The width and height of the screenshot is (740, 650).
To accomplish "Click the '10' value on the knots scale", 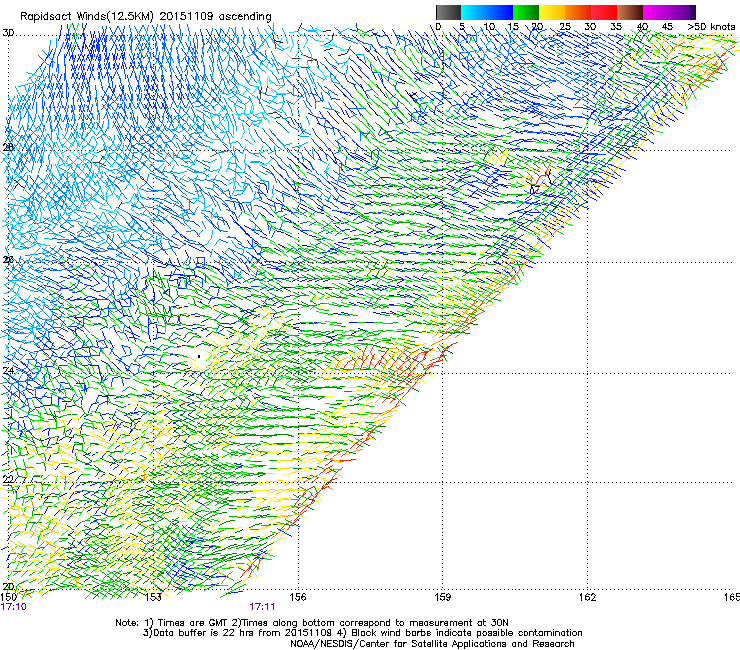I will point(489,26).
